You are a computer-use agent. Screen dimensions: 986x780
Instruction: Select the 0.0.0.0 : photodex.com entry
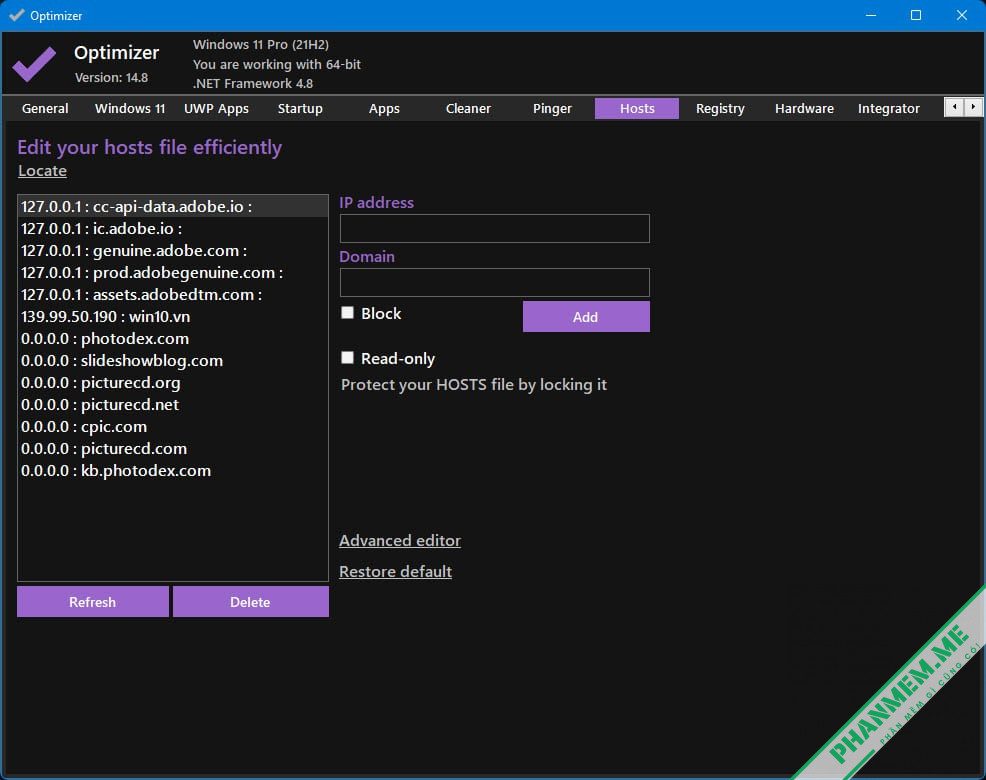(x=173, y=338)
